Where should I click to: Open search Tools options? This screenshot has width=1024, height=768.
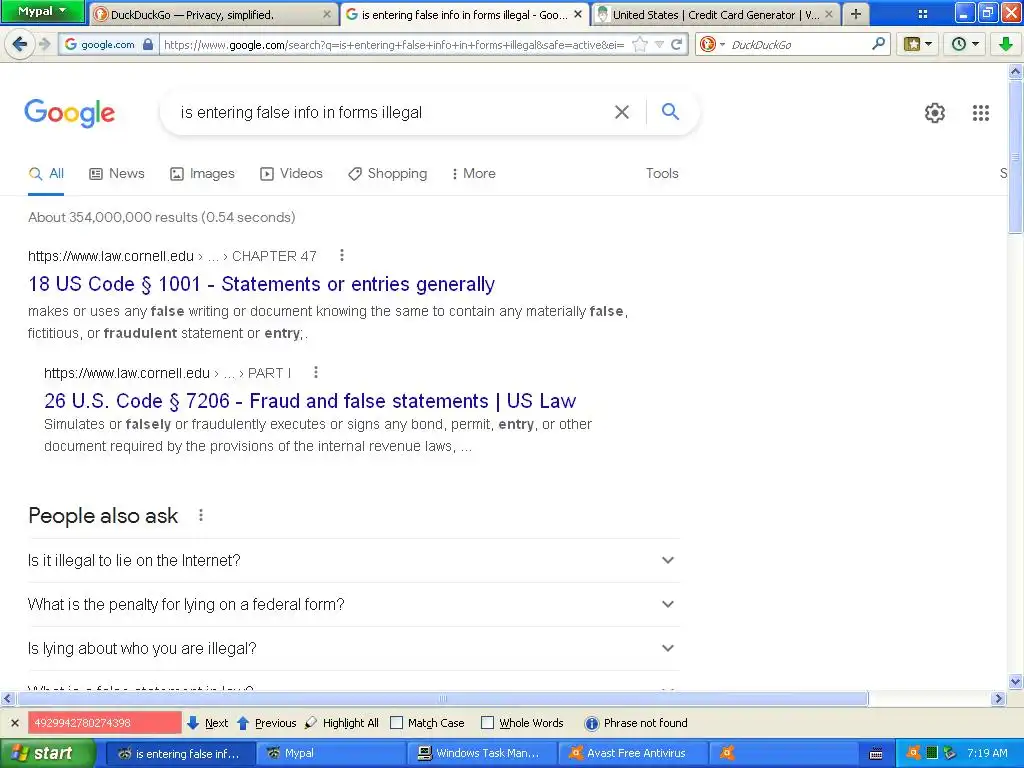pos(662,174)
